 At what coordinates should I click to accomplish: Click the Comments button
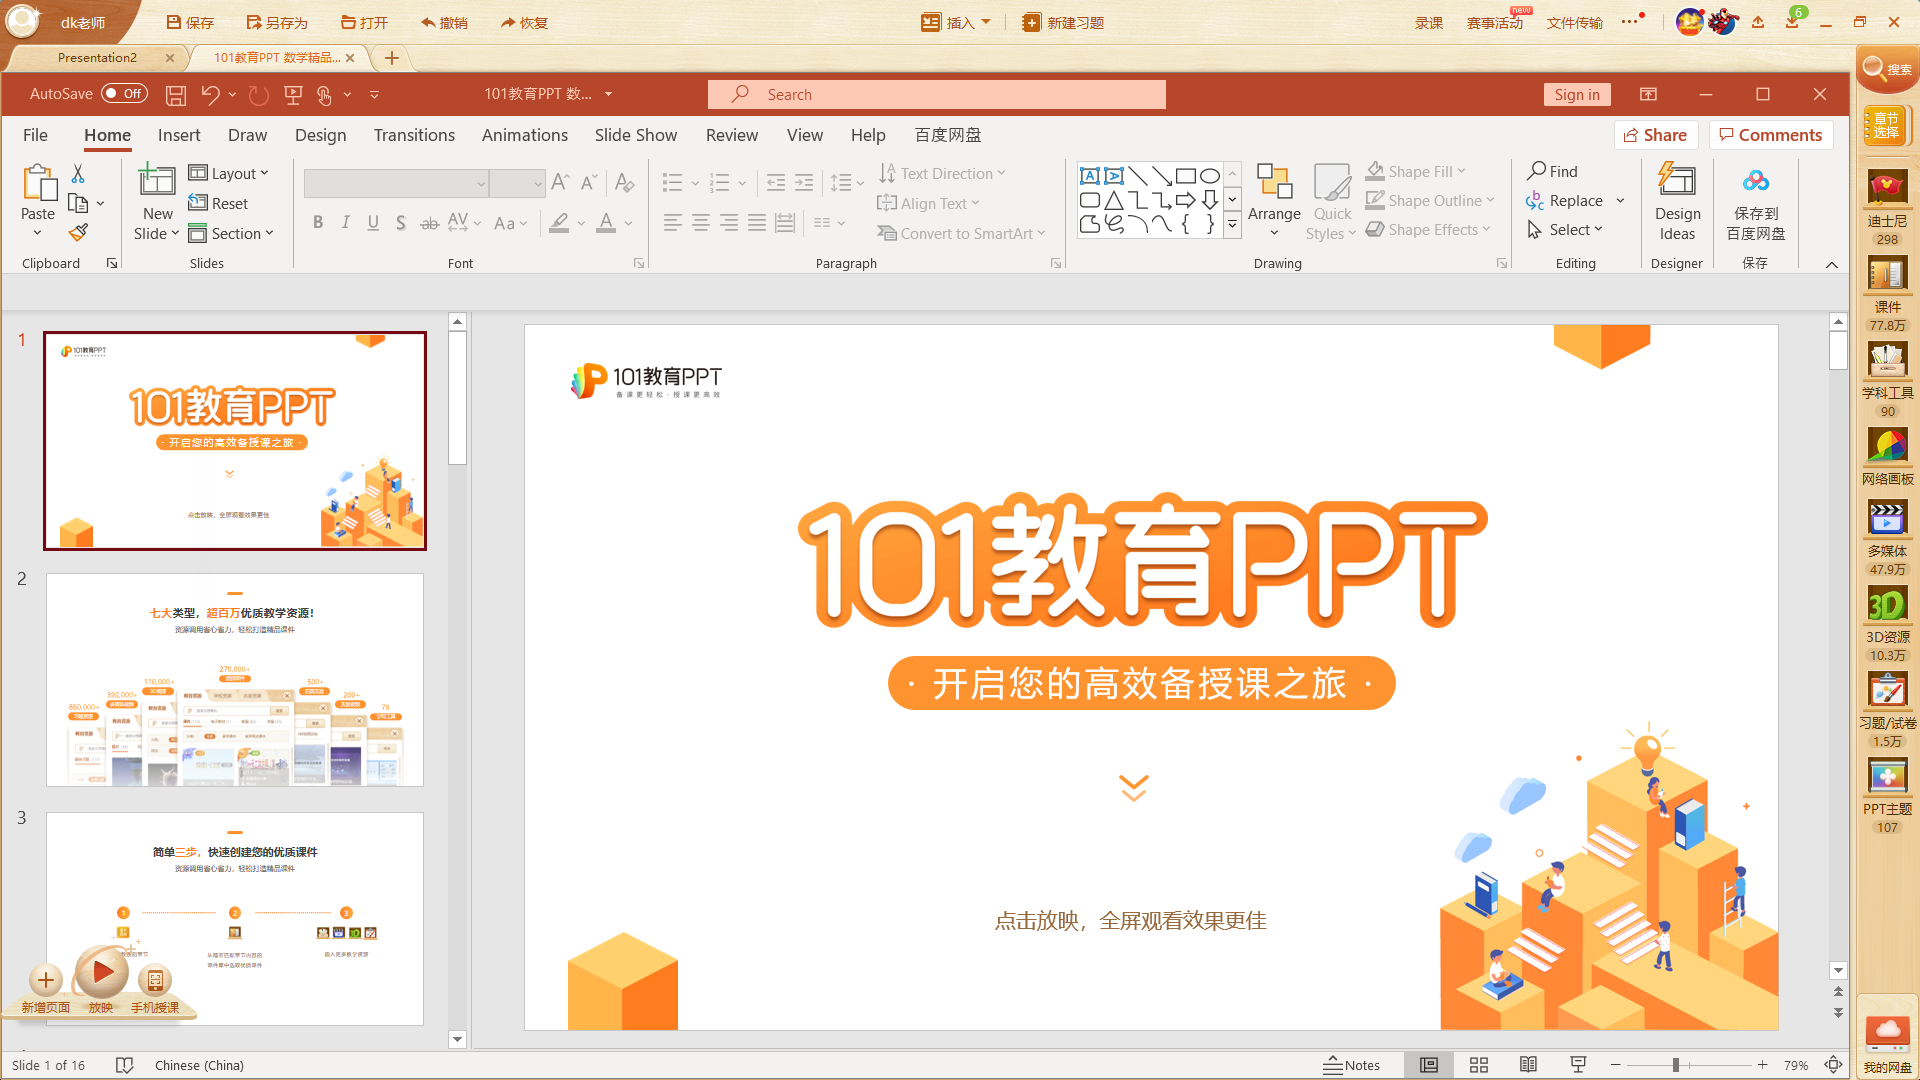click(x=1771, y=135)
